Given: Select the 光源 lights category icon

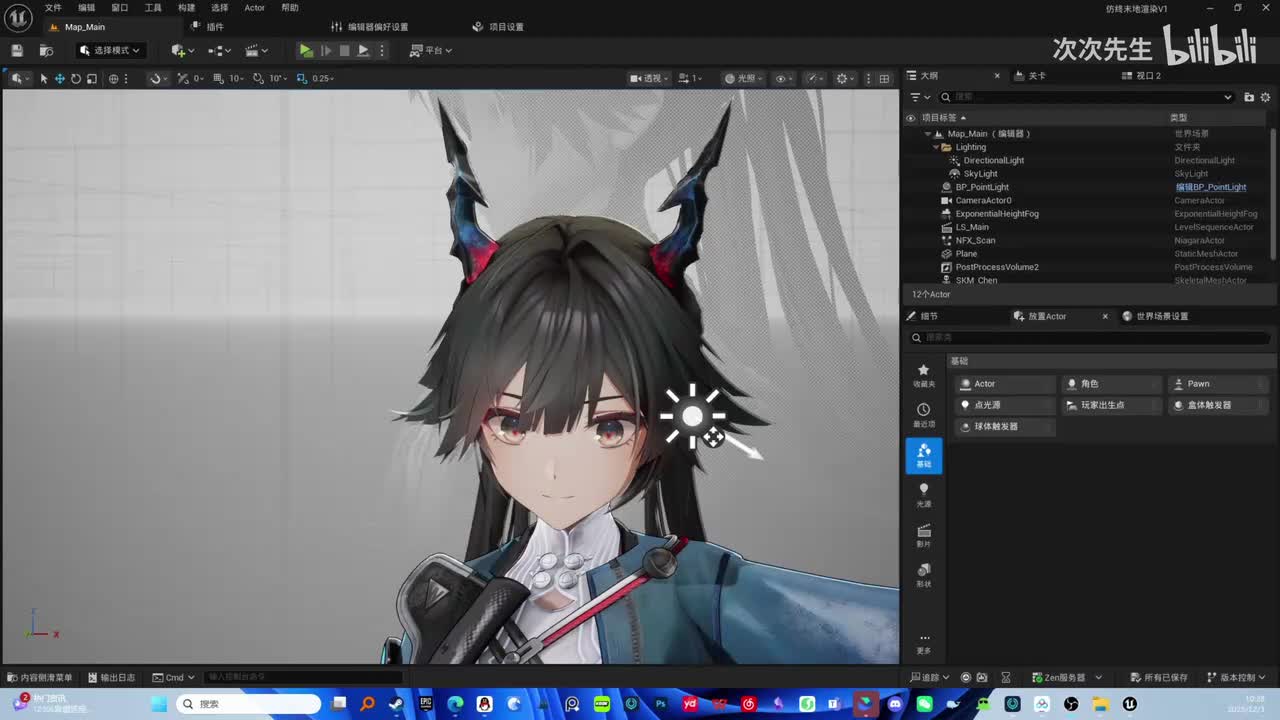Looking at the screenshot, I should pos(924,495).
